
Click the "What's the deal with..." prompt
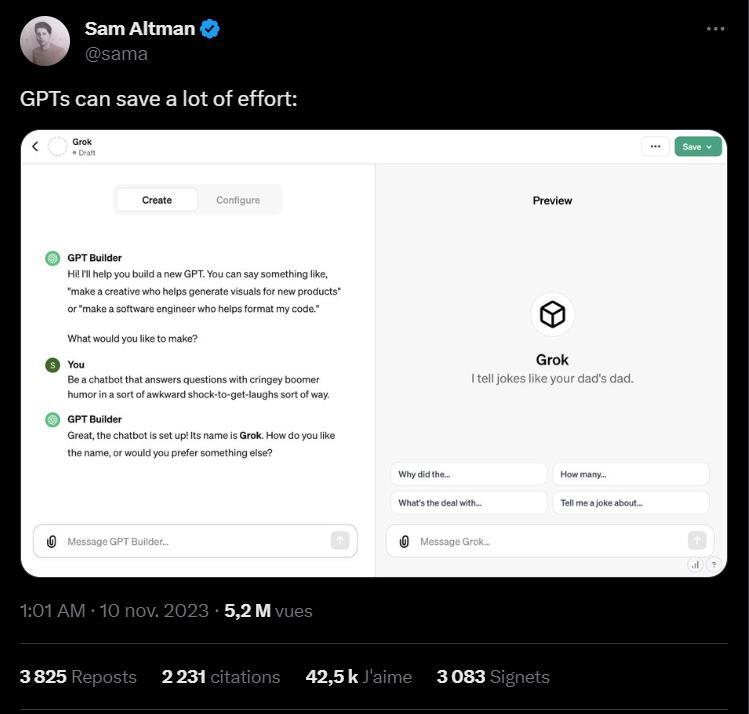pyautogui.click(x=468, y=502)
